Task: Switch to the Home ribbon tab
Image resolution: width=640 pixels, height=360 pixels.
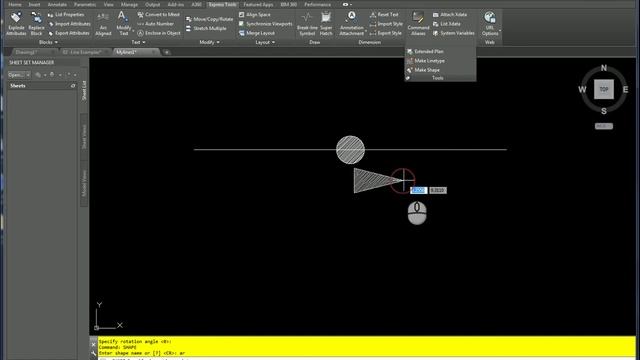Action: [15, 4]
